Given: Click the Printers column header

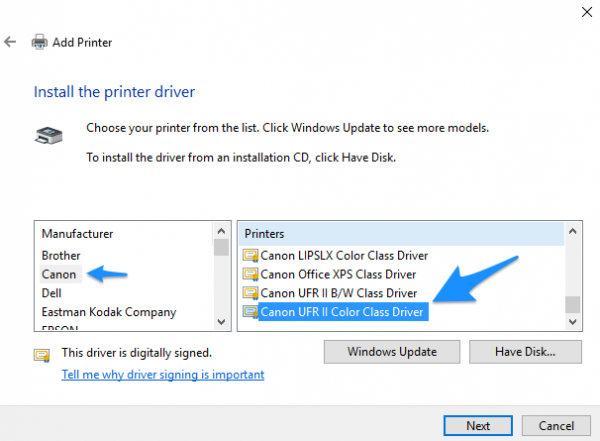Looking at the screenshot, I should tap(401, 234).
